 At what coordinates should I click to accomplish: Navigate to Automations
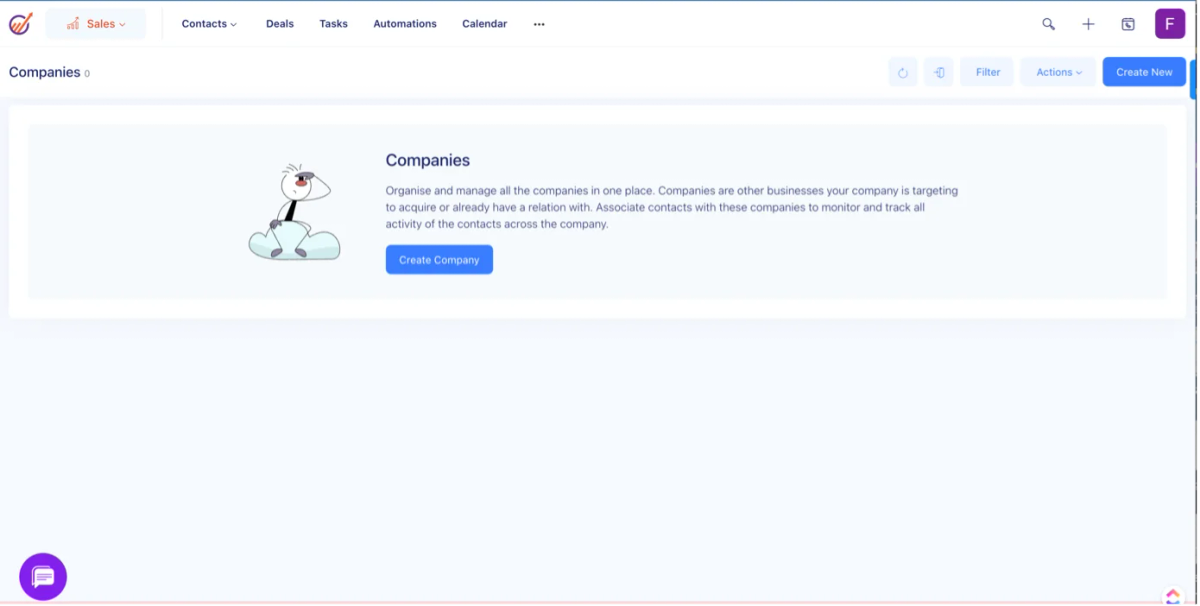pyautogui.click(x=405, y=24)
